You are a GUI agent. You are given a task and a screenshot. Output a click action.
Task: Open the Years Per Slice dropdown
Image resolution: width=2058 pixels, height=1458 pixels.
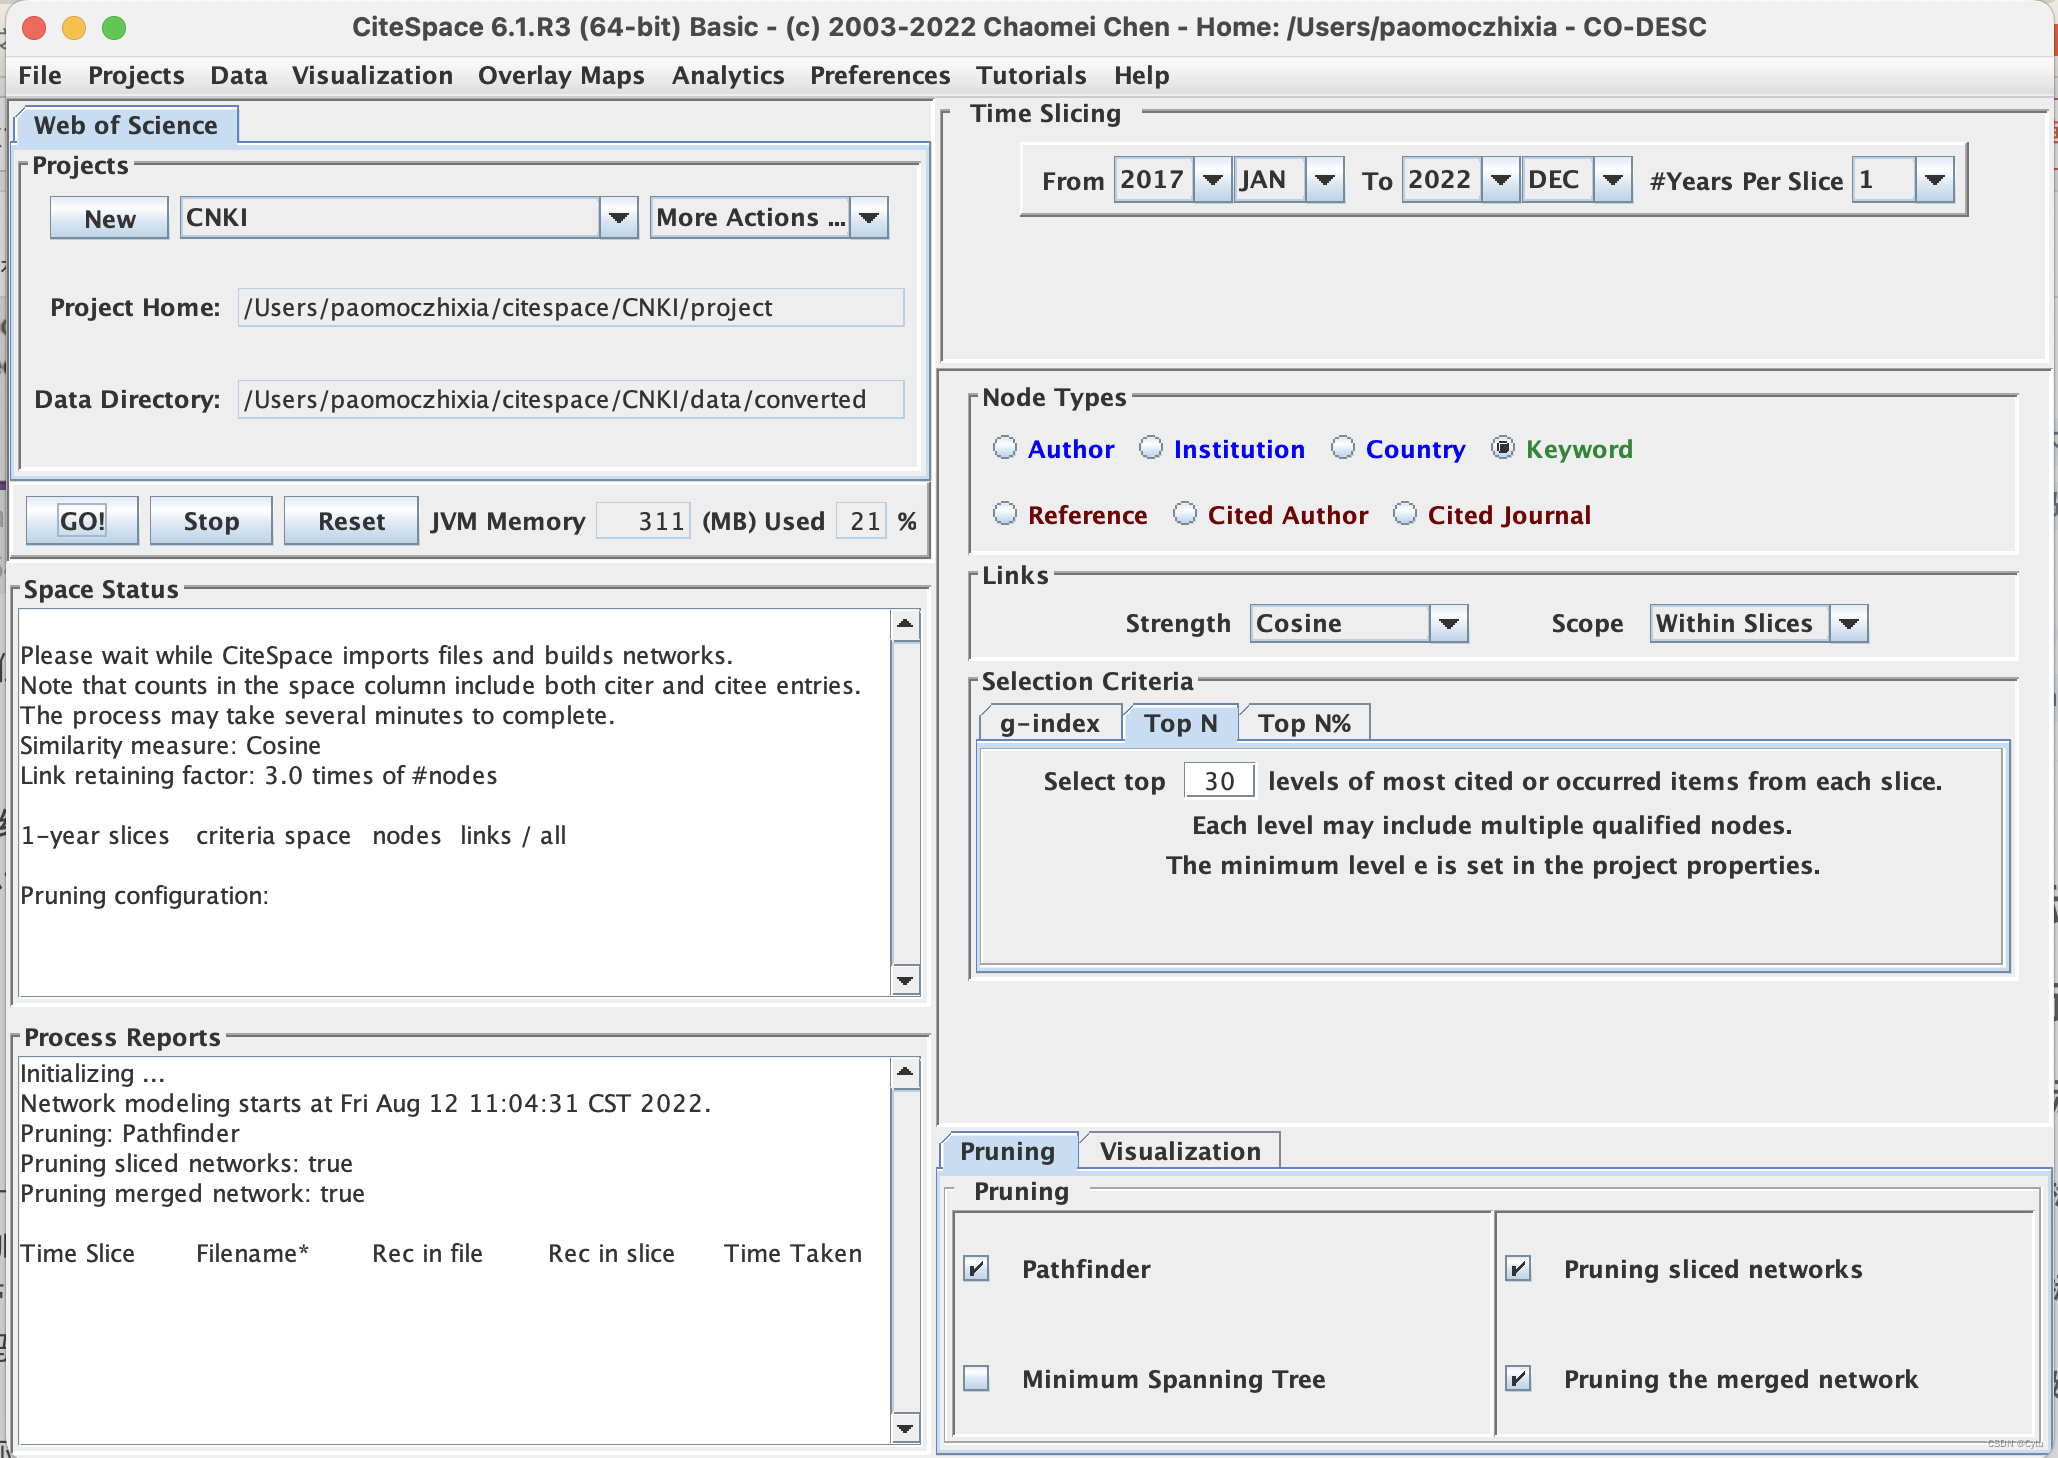[x=1934, y=180]
